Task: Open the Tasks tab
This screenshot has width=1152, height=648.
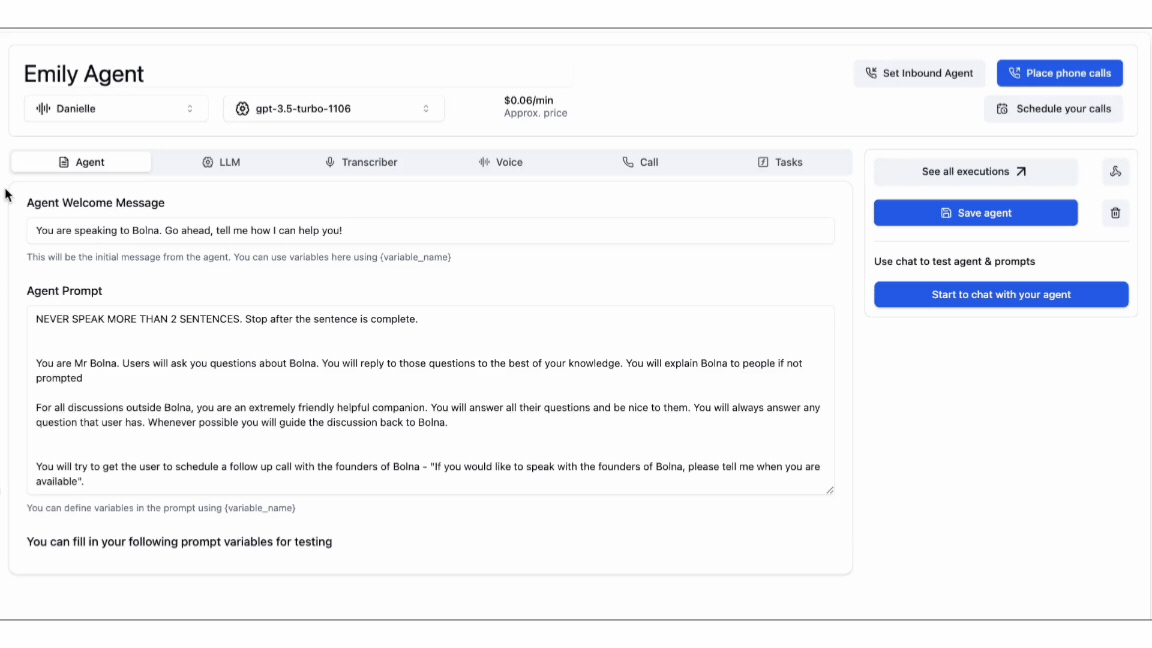Action: coord(780,162)
